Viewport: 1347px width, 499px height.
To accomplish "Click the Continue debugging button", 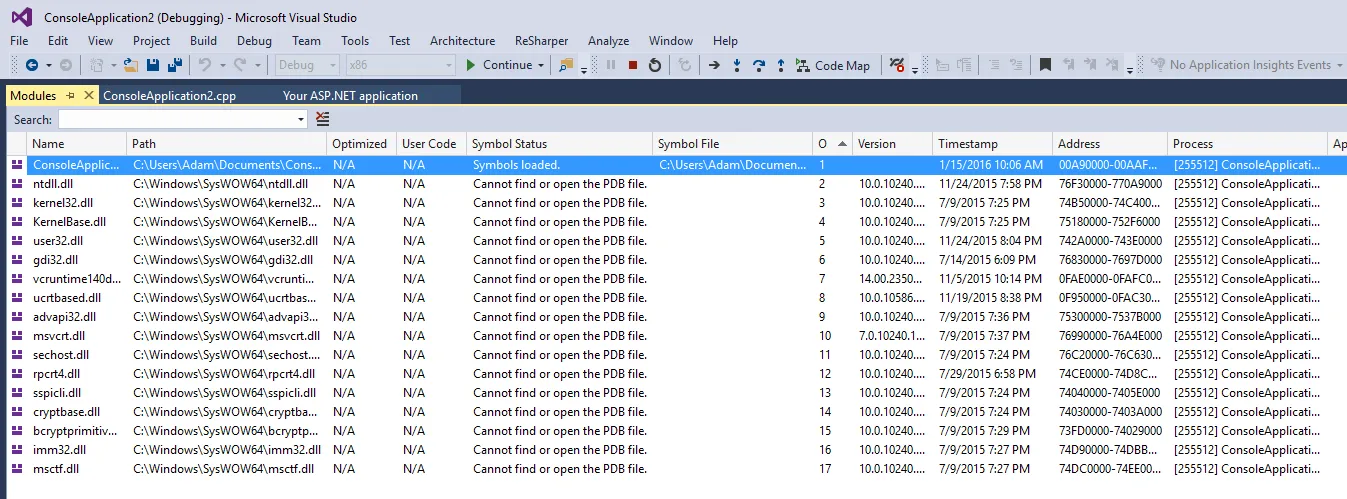I will (498, 65).
